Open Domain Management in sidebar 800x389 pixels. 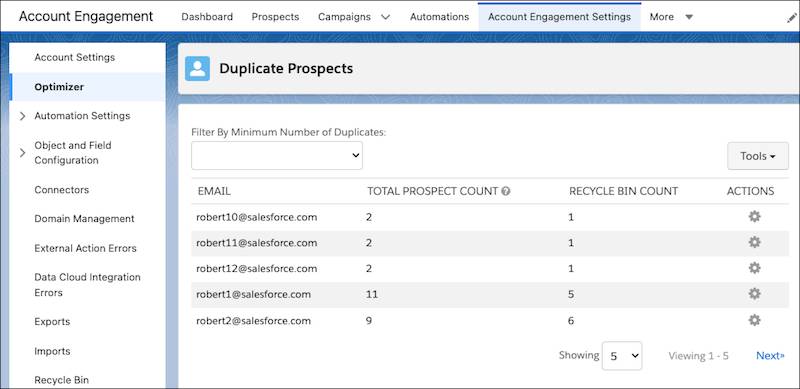point(84,219)
